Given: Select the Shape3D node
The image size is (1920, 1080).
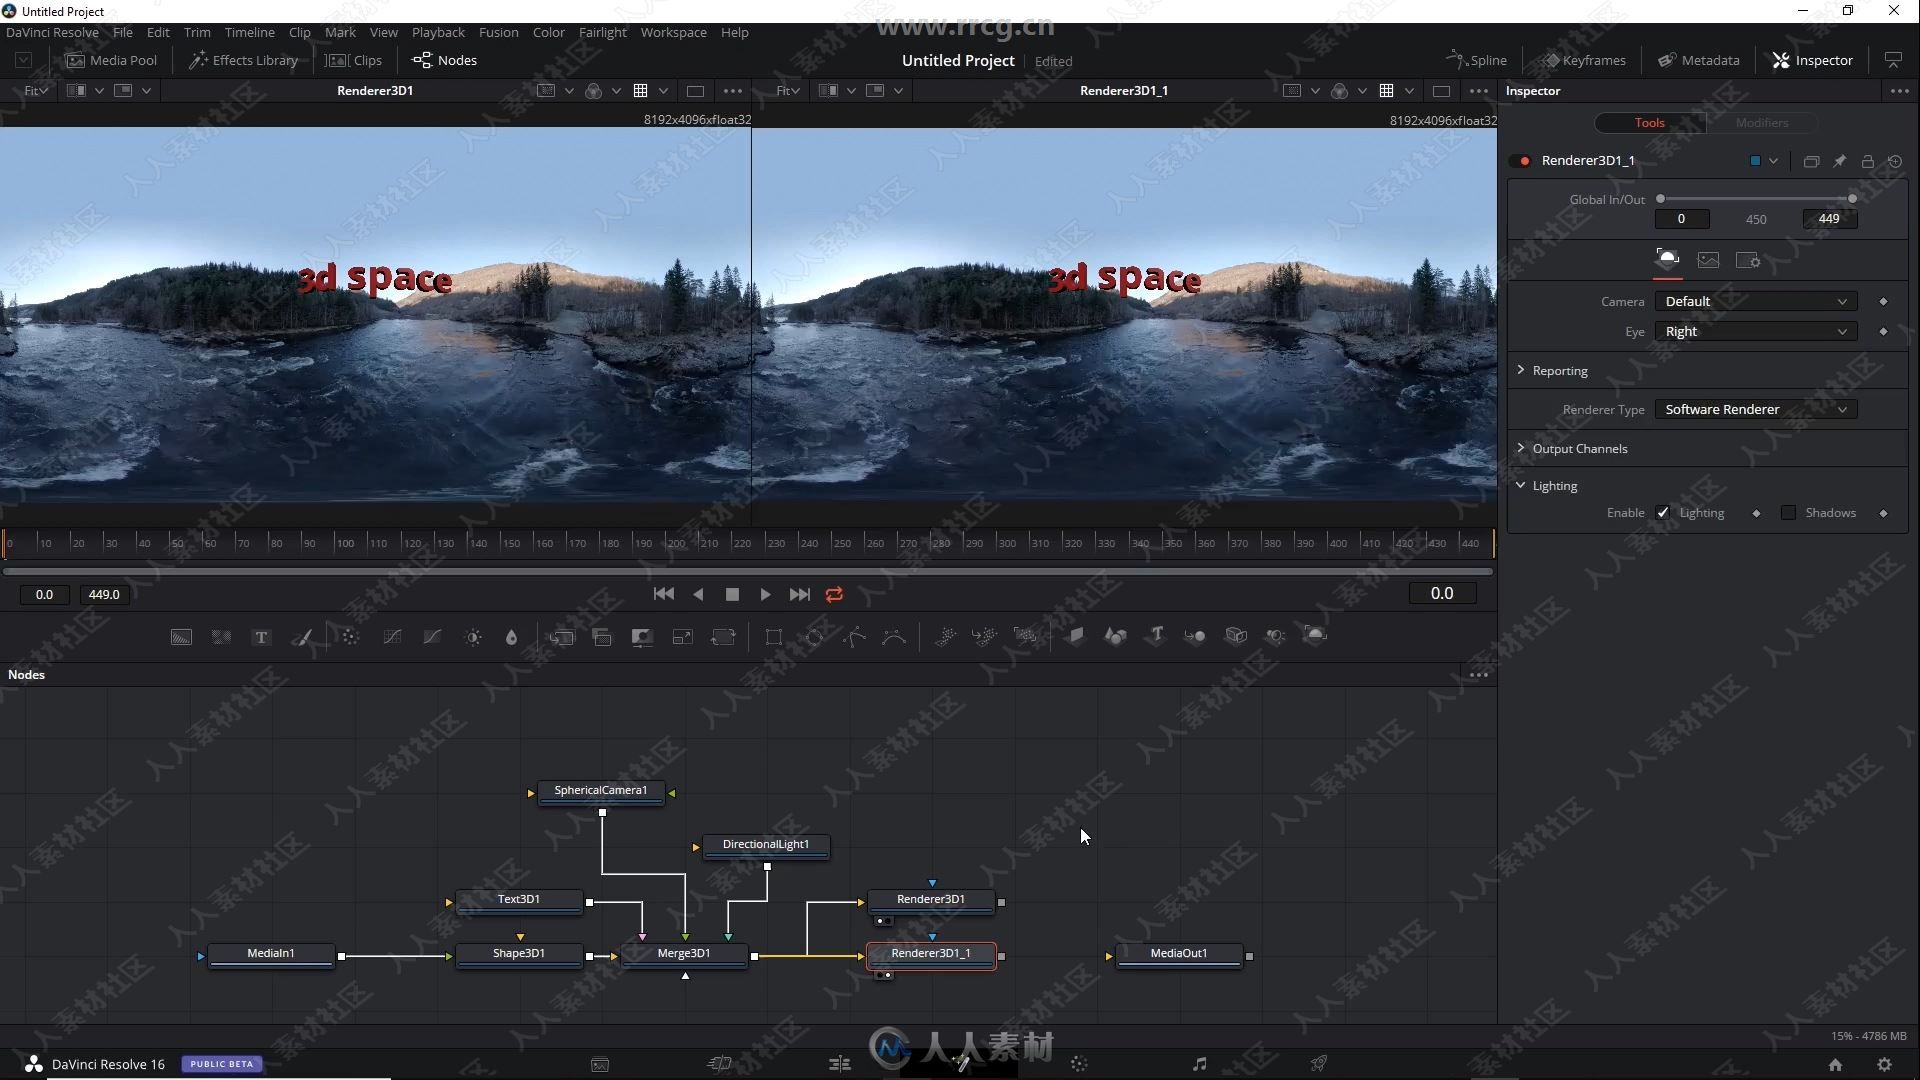Looking at the screenshot, I should pyautogui.click(x=520, y=953).
